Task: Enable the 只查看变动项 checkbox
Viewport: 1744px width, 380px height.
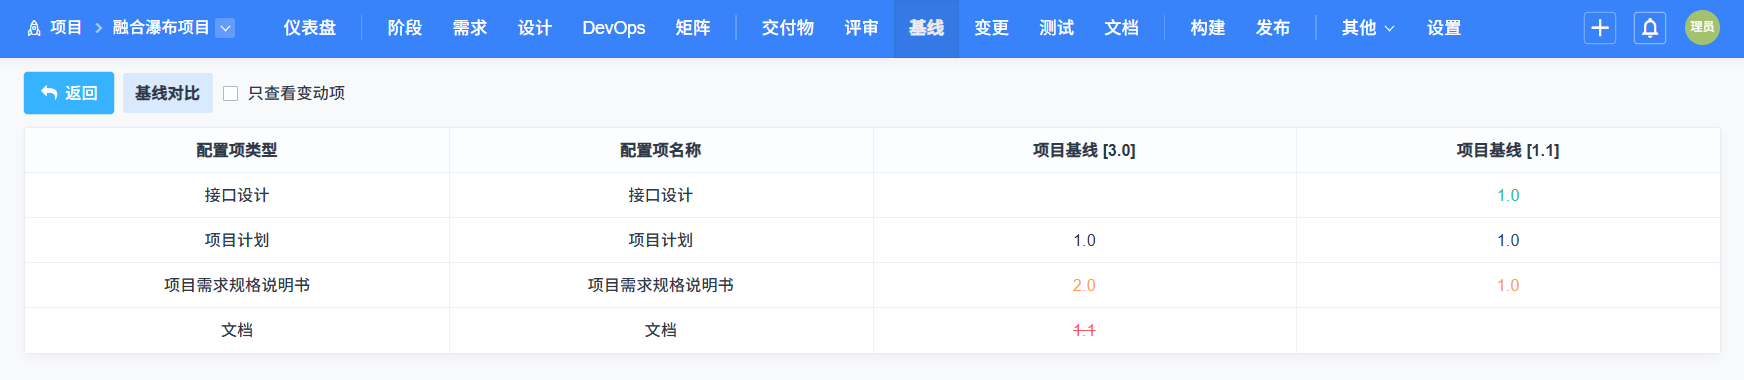Action: tap(231, 93)
